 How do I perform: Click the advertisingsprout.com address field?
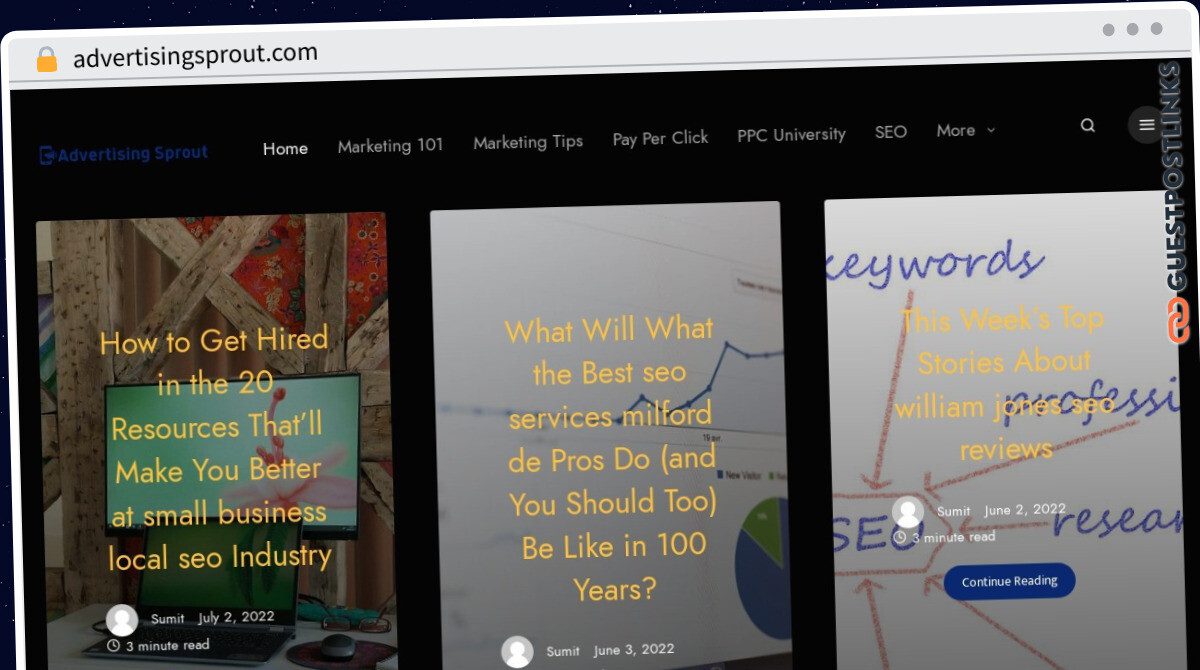tap(196, 54)
